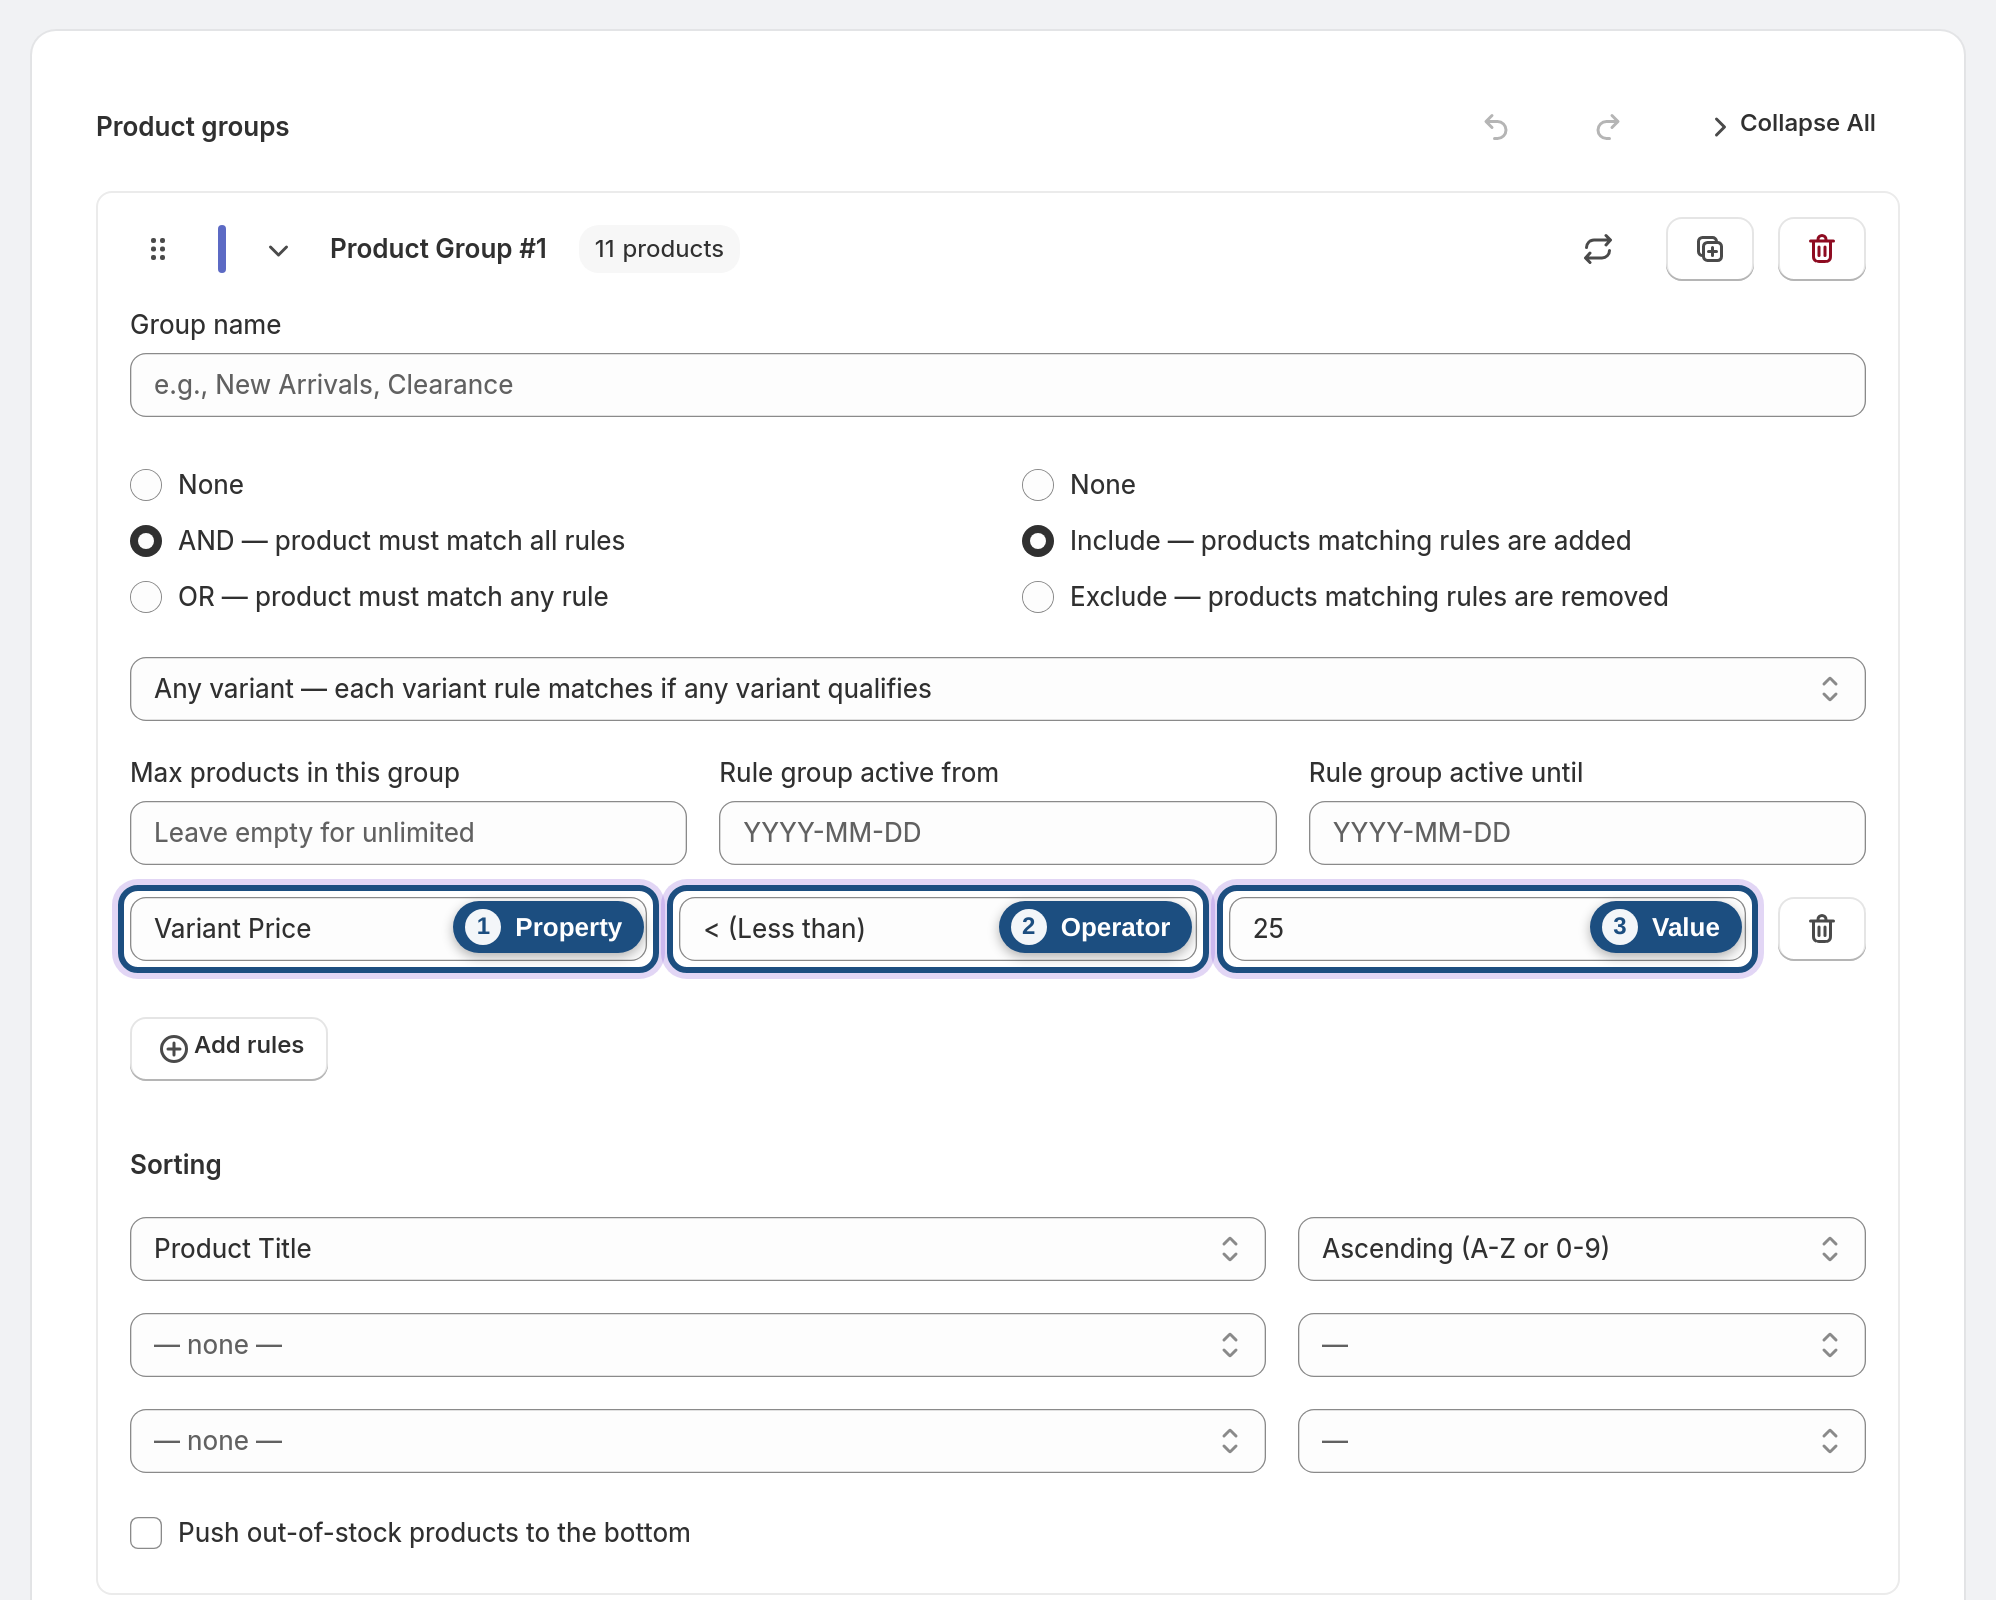This screenshot has height=1600, width=1996.
Task: Click the Add rules button
Action: (x=229, y=1048)
